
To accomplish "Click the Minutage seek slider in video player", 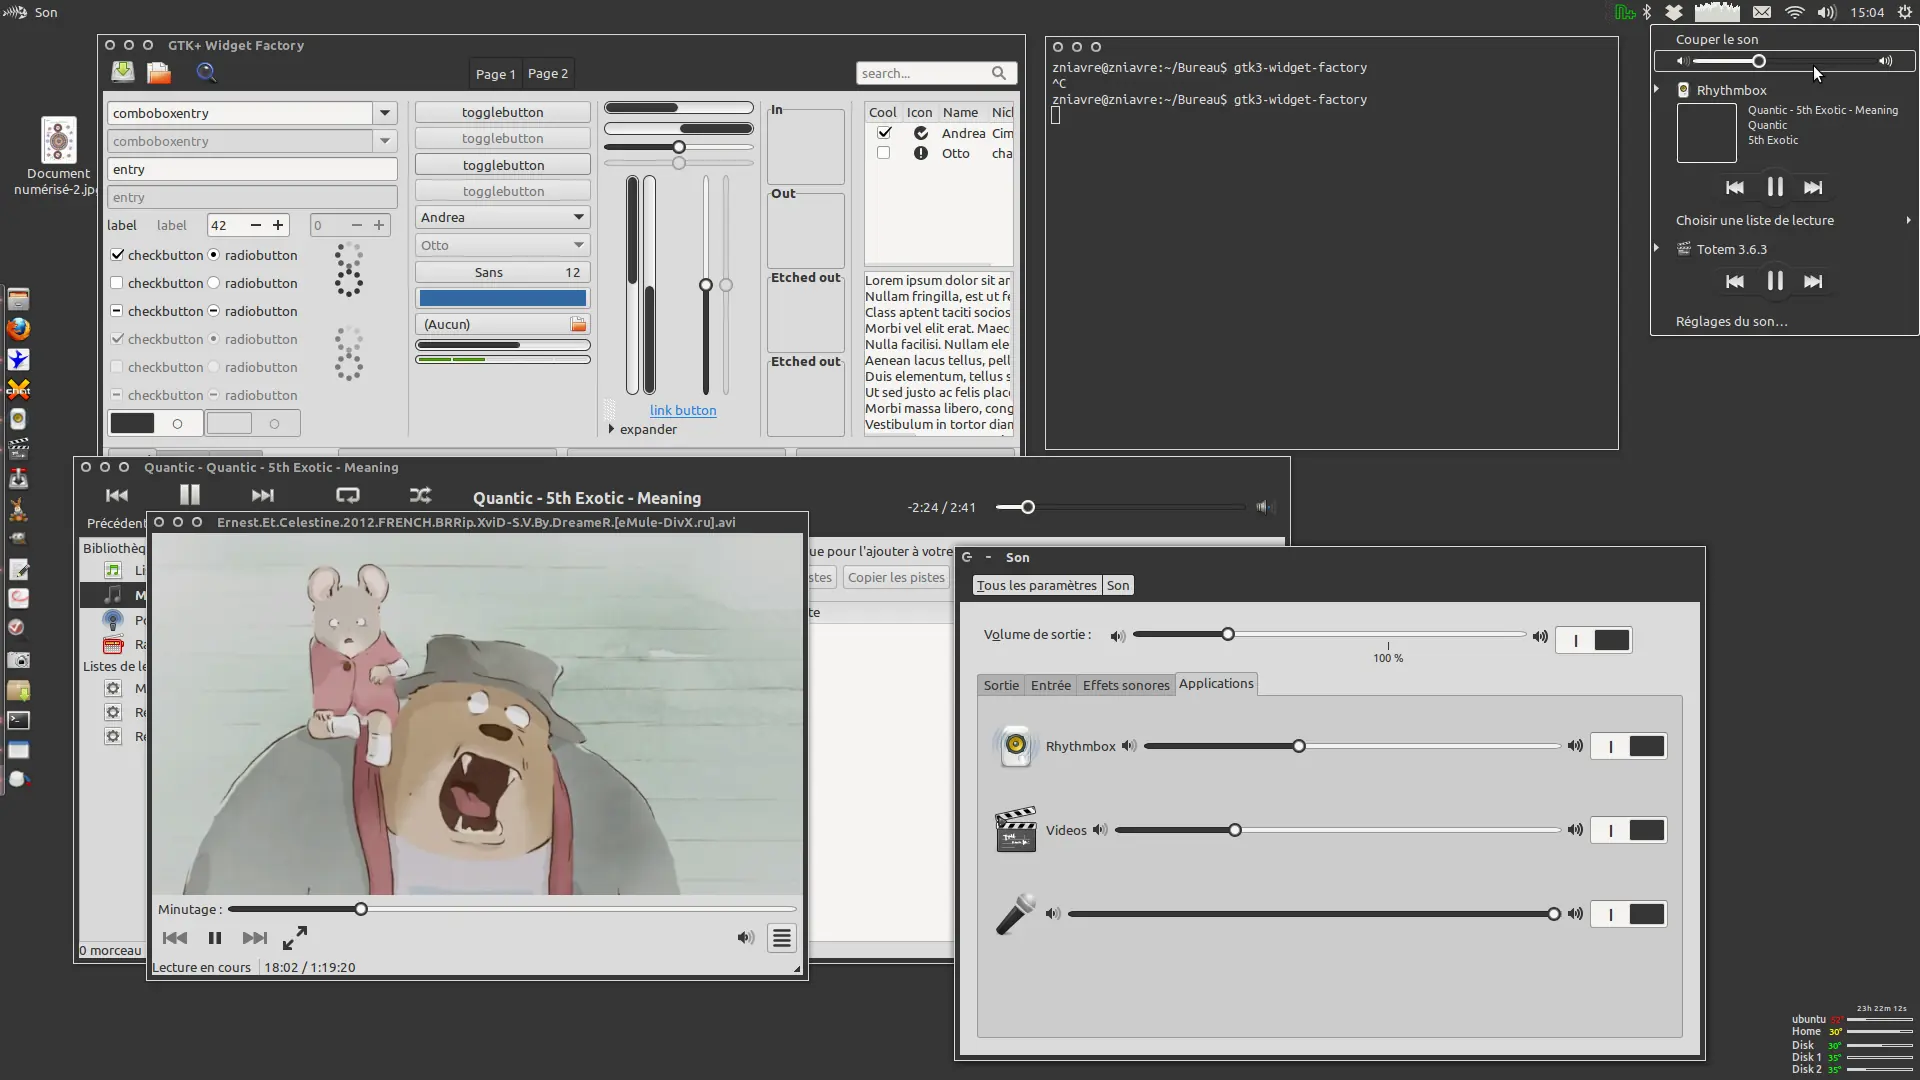I will point(512,909).
